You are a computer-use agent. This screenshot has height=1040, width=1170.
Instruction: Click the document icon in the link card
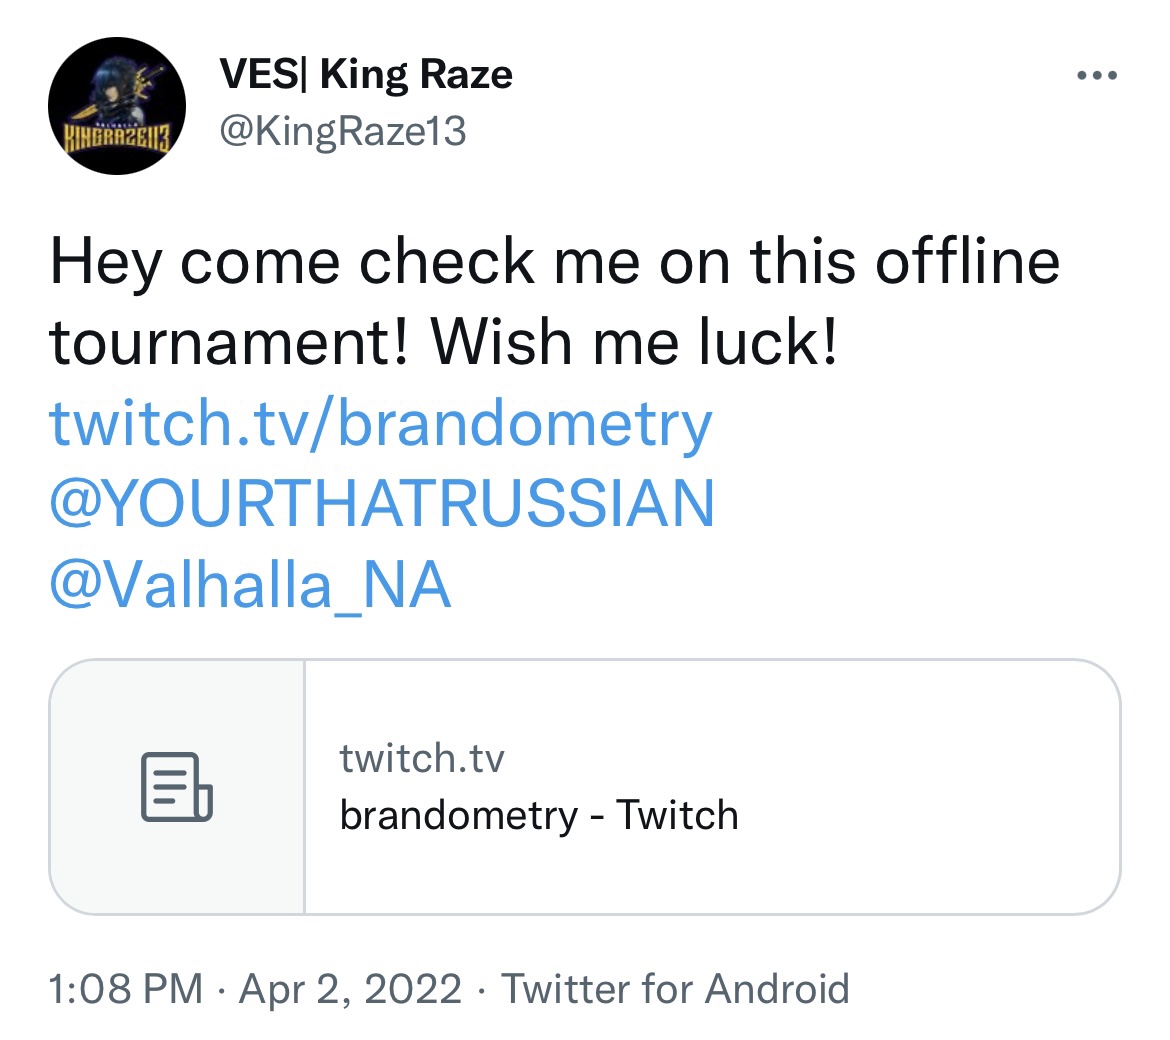click(x=177, y=787)
